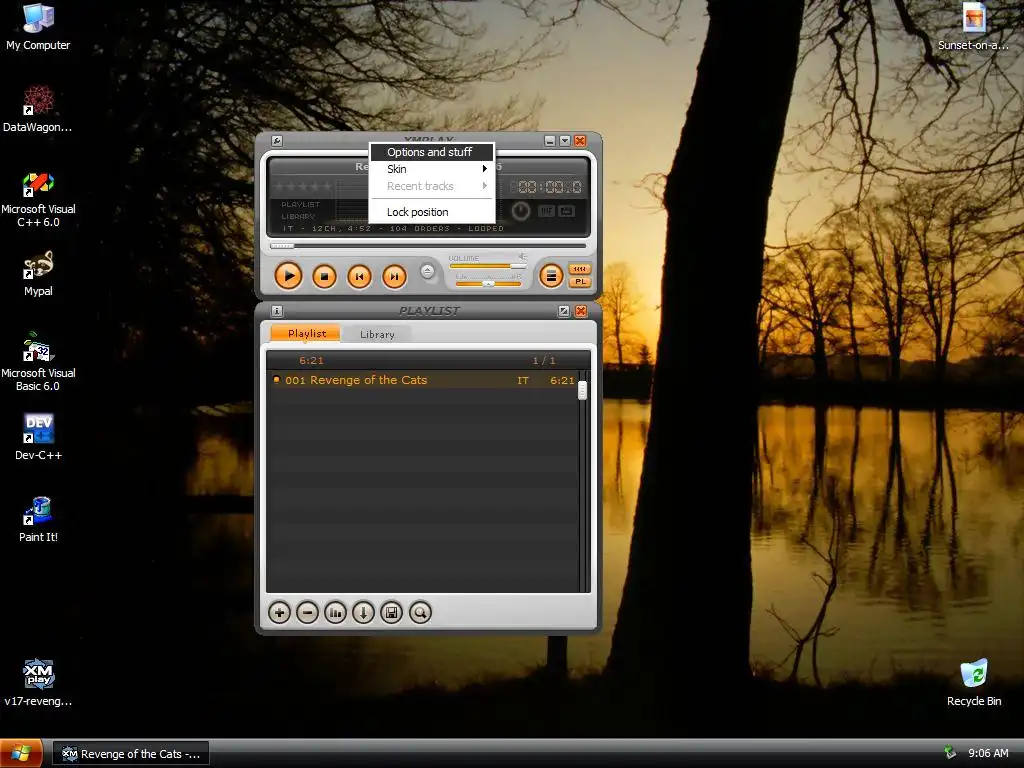Skip to the next track
Screen dimensions: 1024x768
(x=394, y=277)
